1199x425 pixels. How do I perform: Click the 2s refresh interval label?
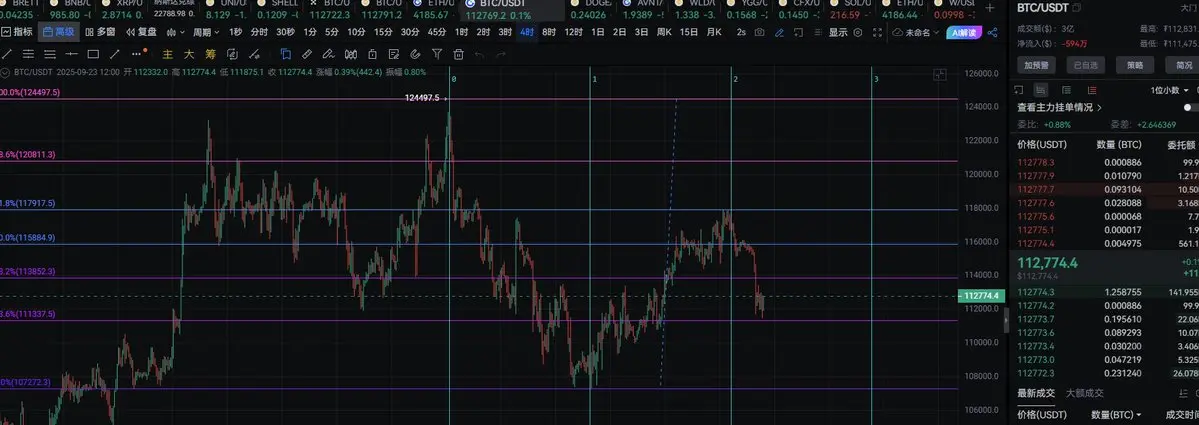741,32
